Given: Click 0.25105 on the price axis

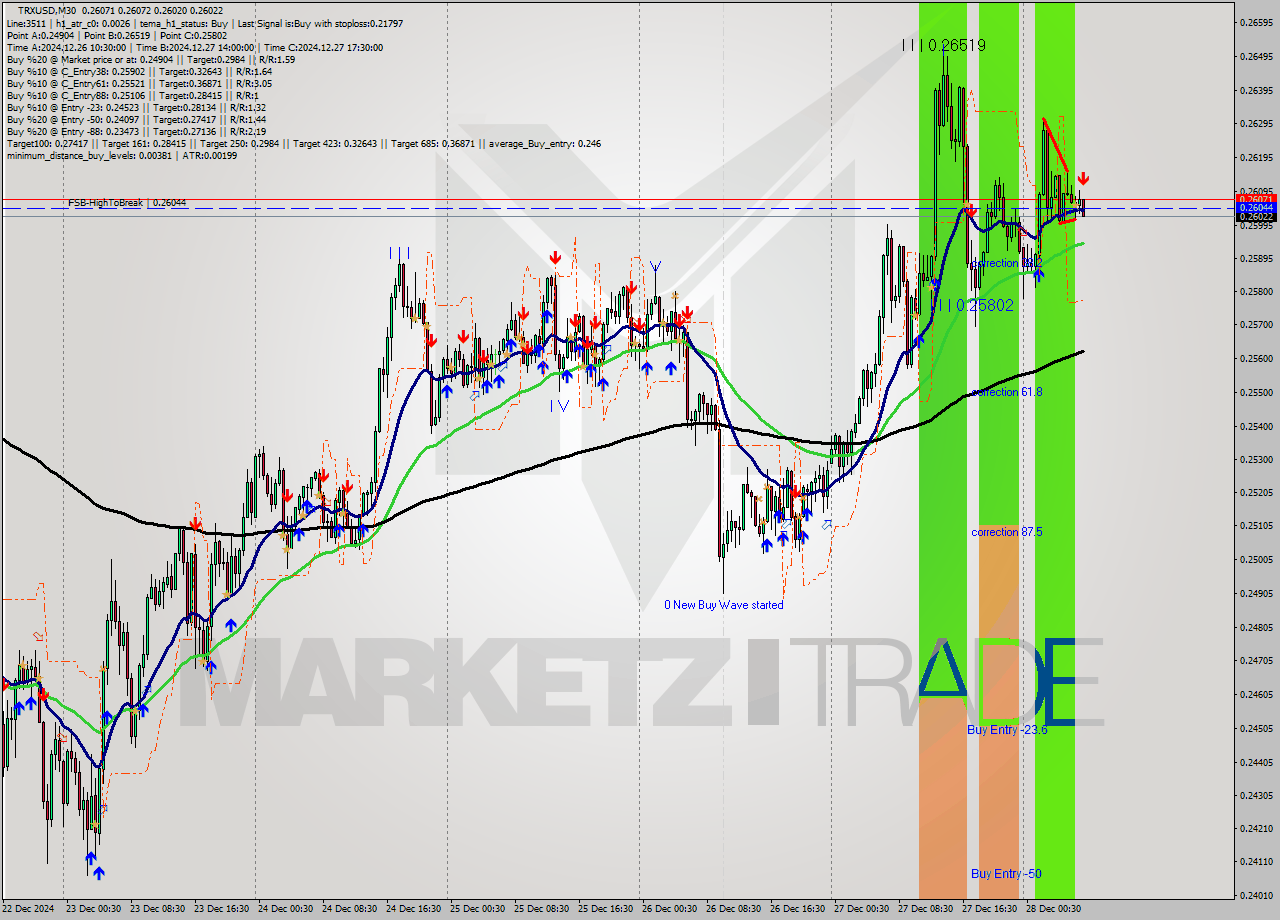Looking at the screenshot, I should (1257, 526).
